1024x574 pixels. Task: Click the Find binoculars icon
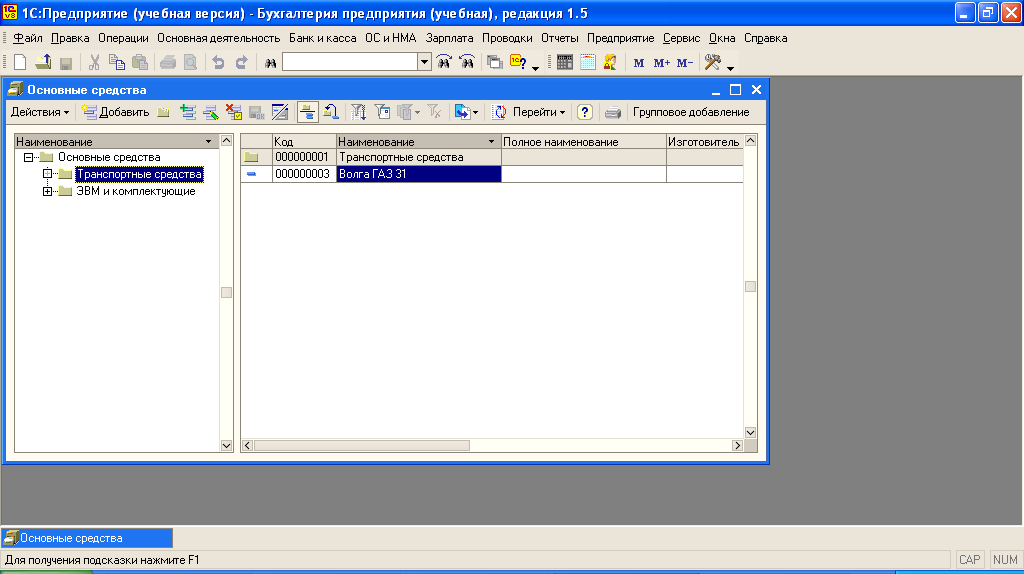(270, 63)
